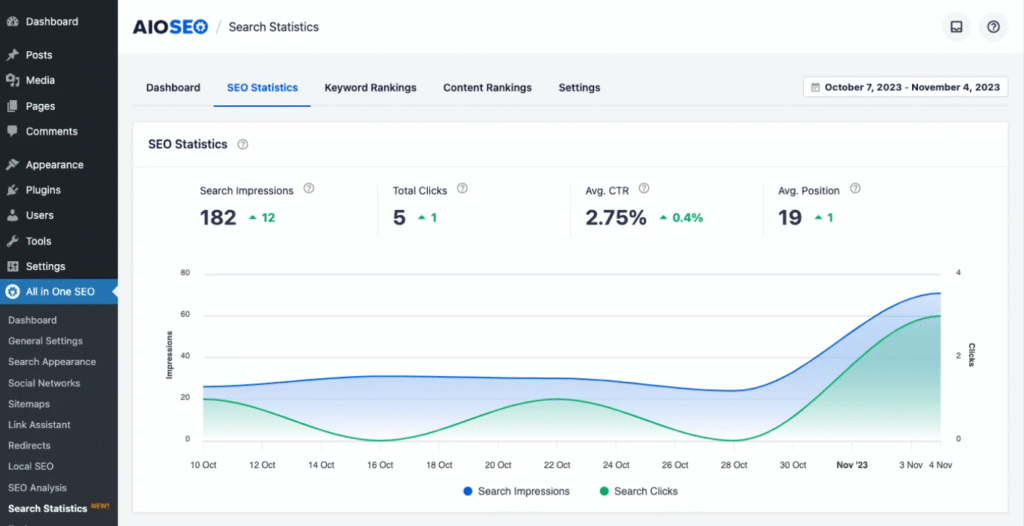
Task: Open the Posts menu in WordPress sidebar
Action: coord(39,55)
